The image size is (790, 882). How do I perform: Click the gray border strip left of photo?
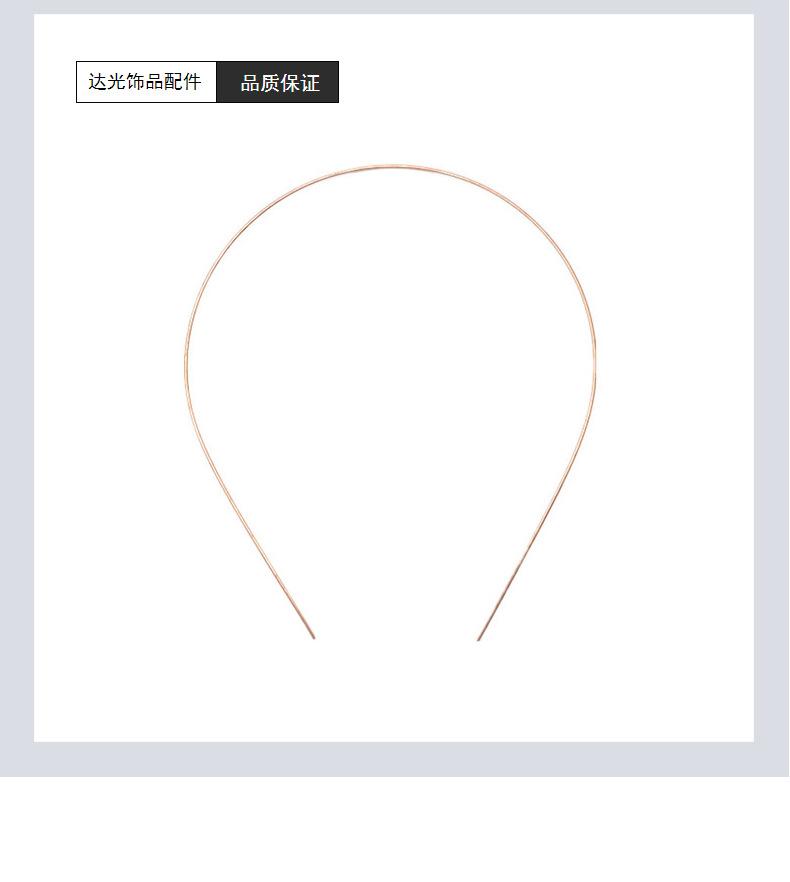(17, 378)
